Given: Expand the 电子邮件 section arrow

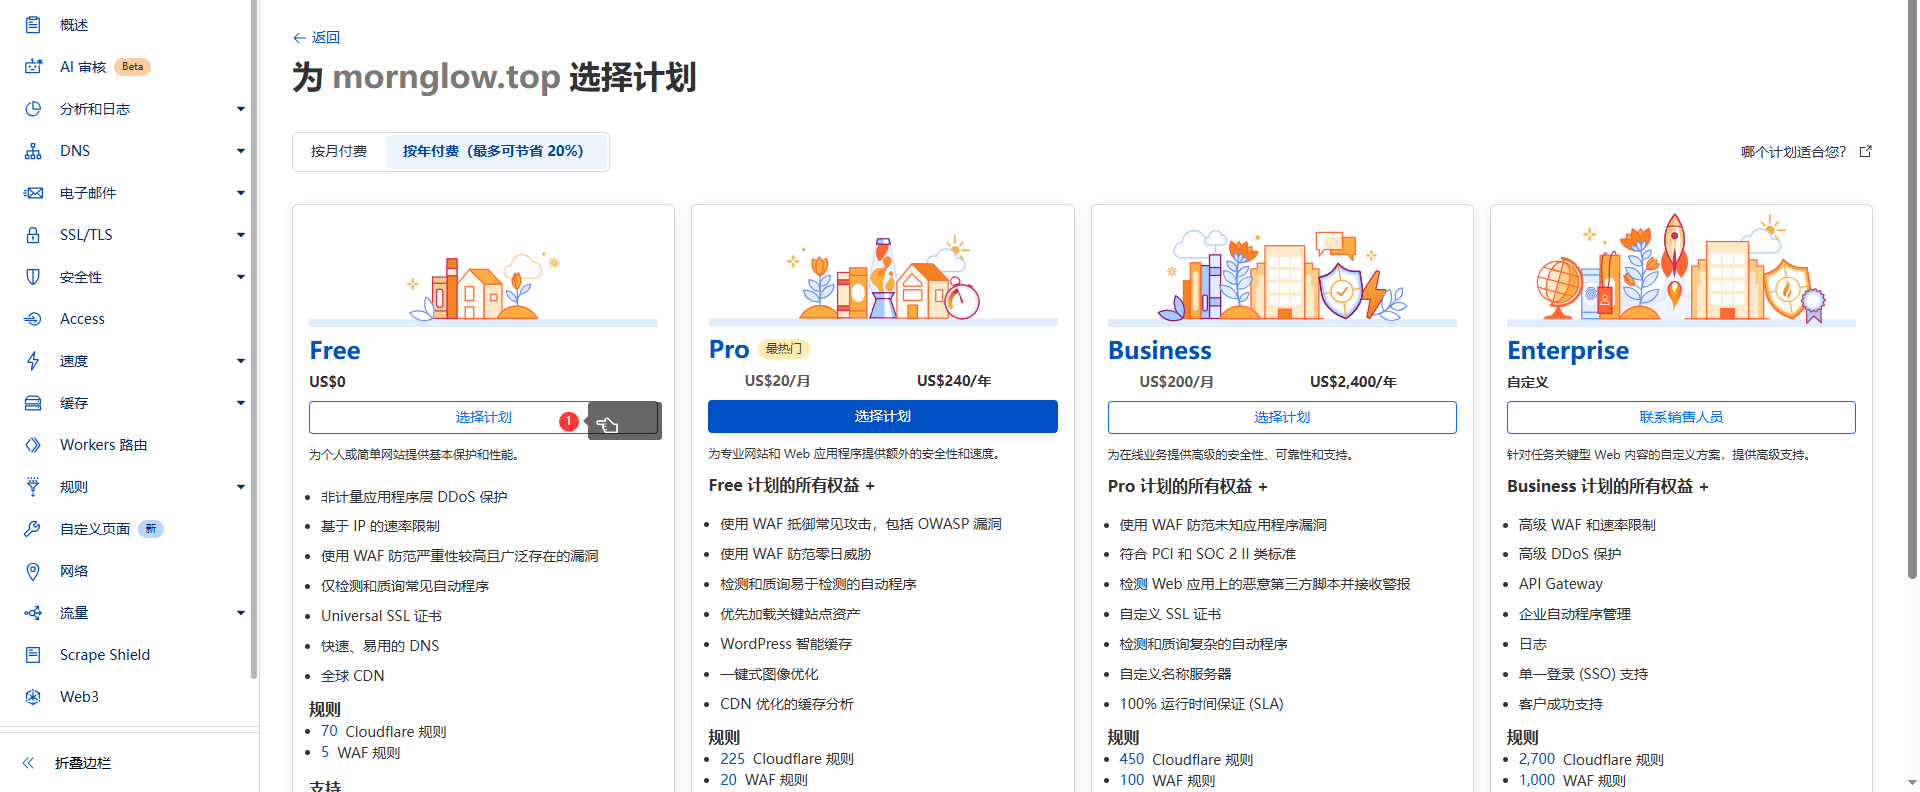Looking at the screenshot, I should coord(241,193).
